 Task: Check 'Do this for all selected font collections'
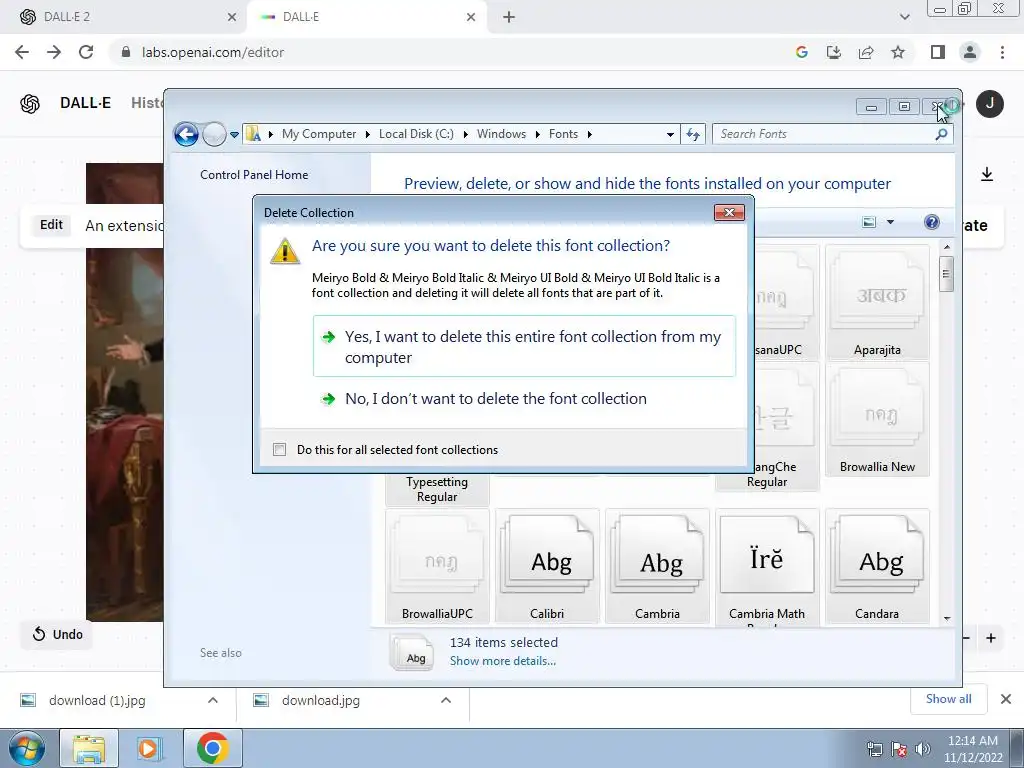pyautogui.click(x=280, y=449)
